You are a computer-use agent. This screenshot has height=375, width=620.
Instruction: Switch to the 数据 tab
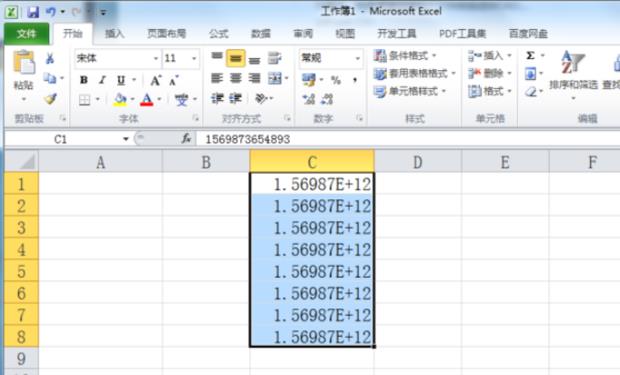[x=261, y=34]
